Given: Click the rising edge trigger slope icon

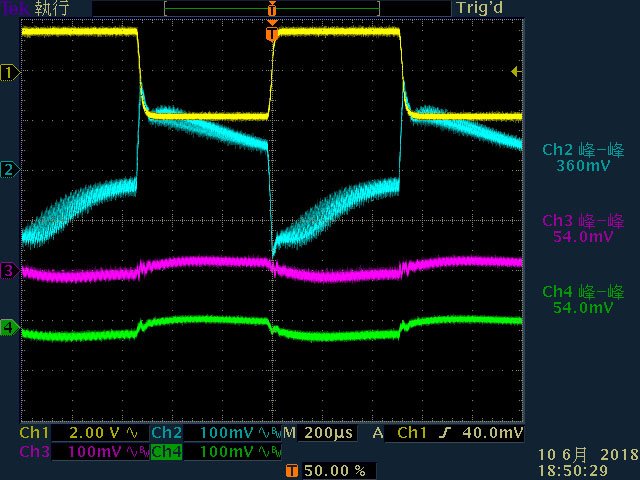Looking at the screenshot, I should (x=445, y=433).
